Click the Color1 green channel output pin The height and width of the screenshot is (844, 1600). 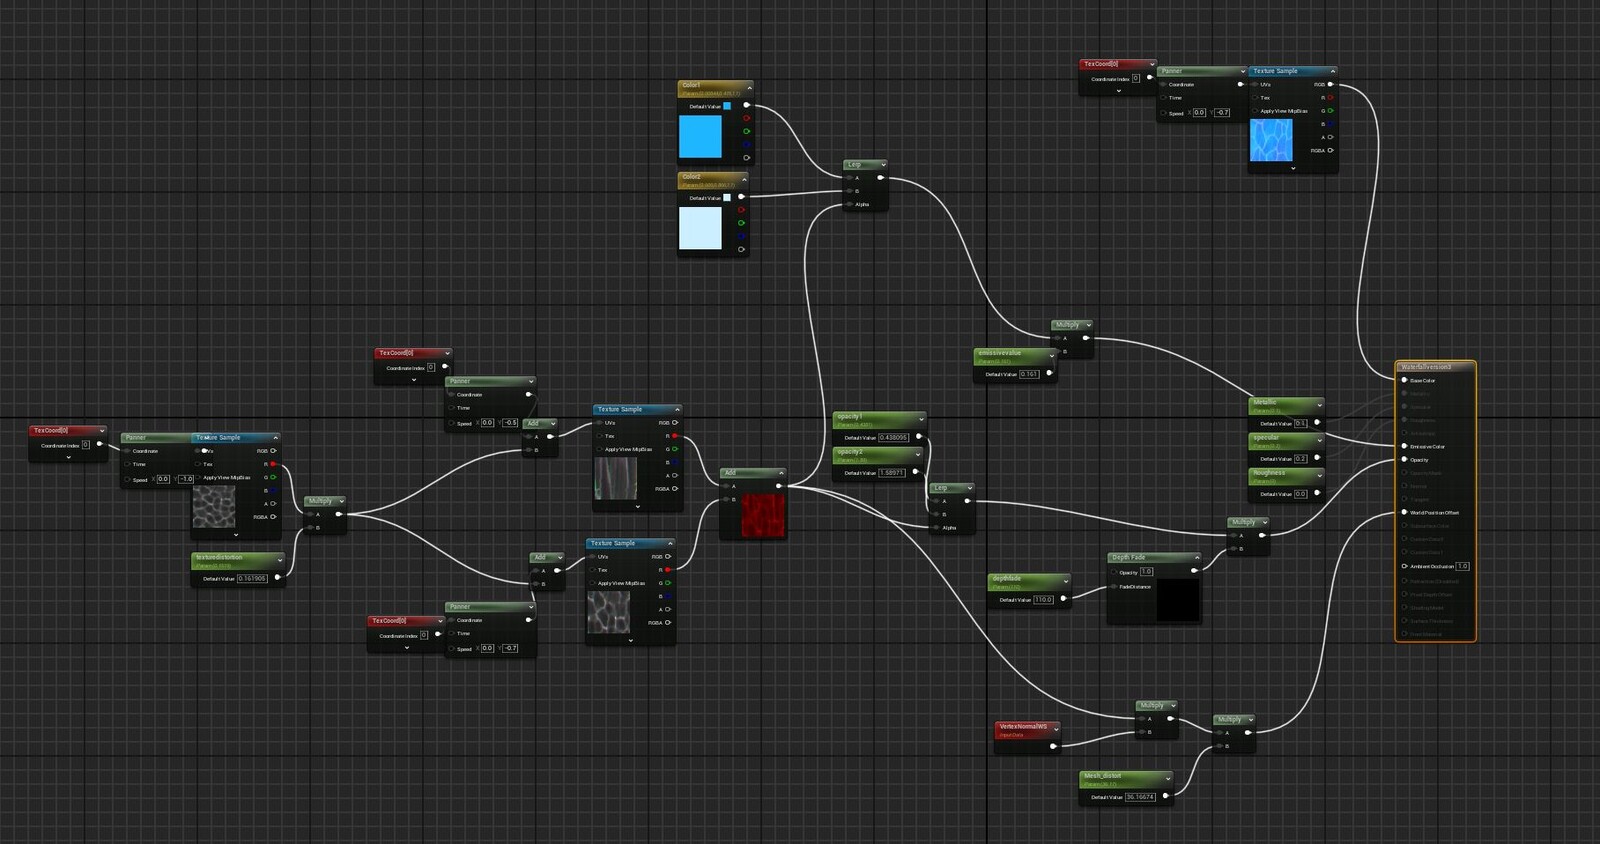746,131
